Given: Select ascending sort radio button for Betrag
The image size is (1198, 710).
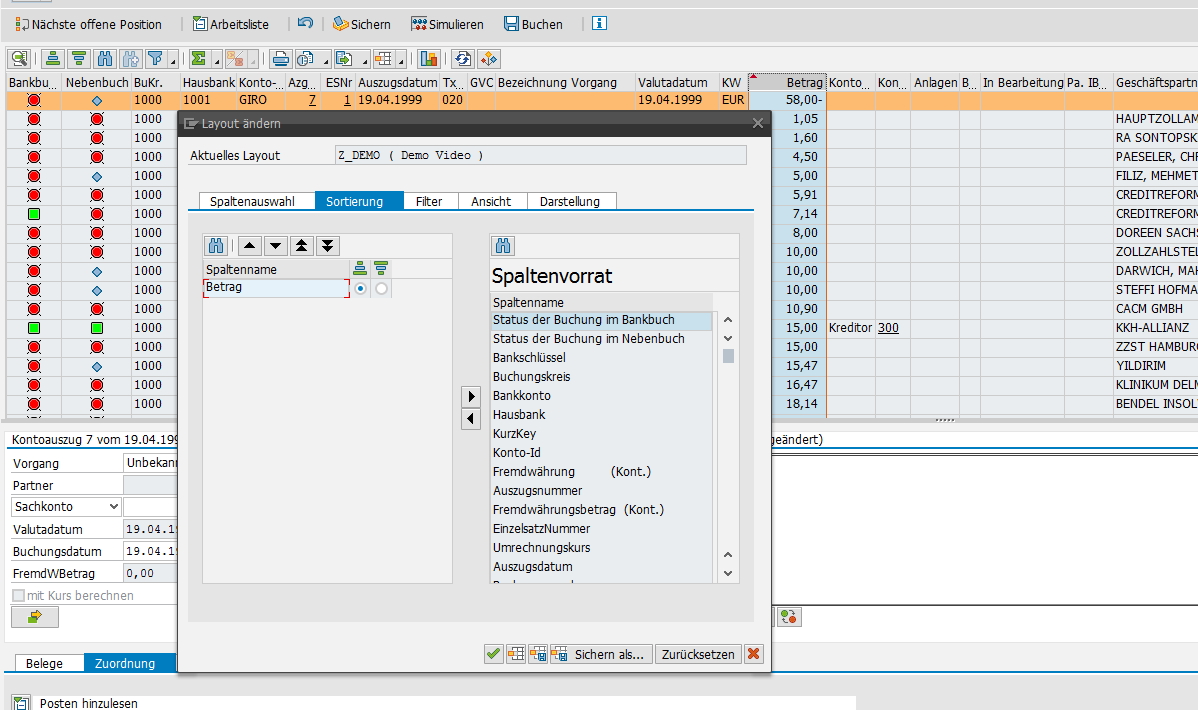Looking at the screenshot, I should pos(360,288).
